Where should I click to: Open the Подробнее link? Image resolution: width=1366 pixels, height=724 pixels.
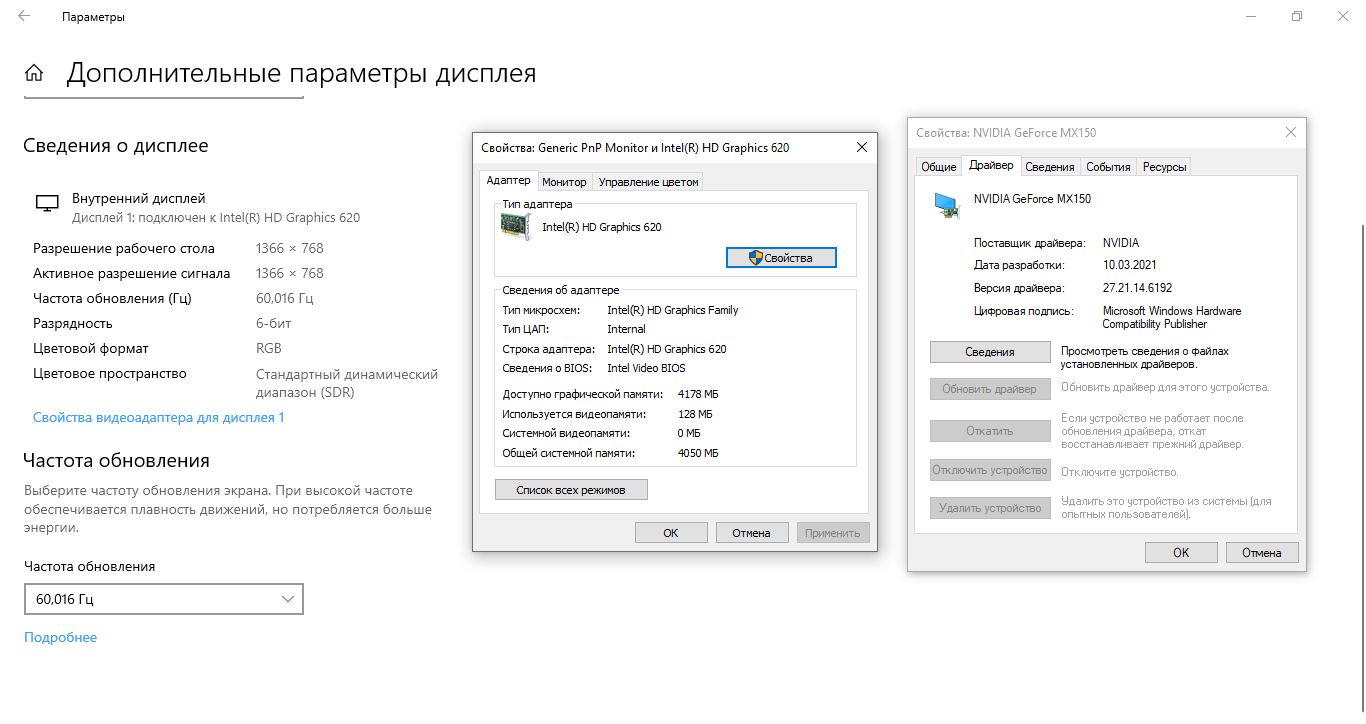(60, 637)
